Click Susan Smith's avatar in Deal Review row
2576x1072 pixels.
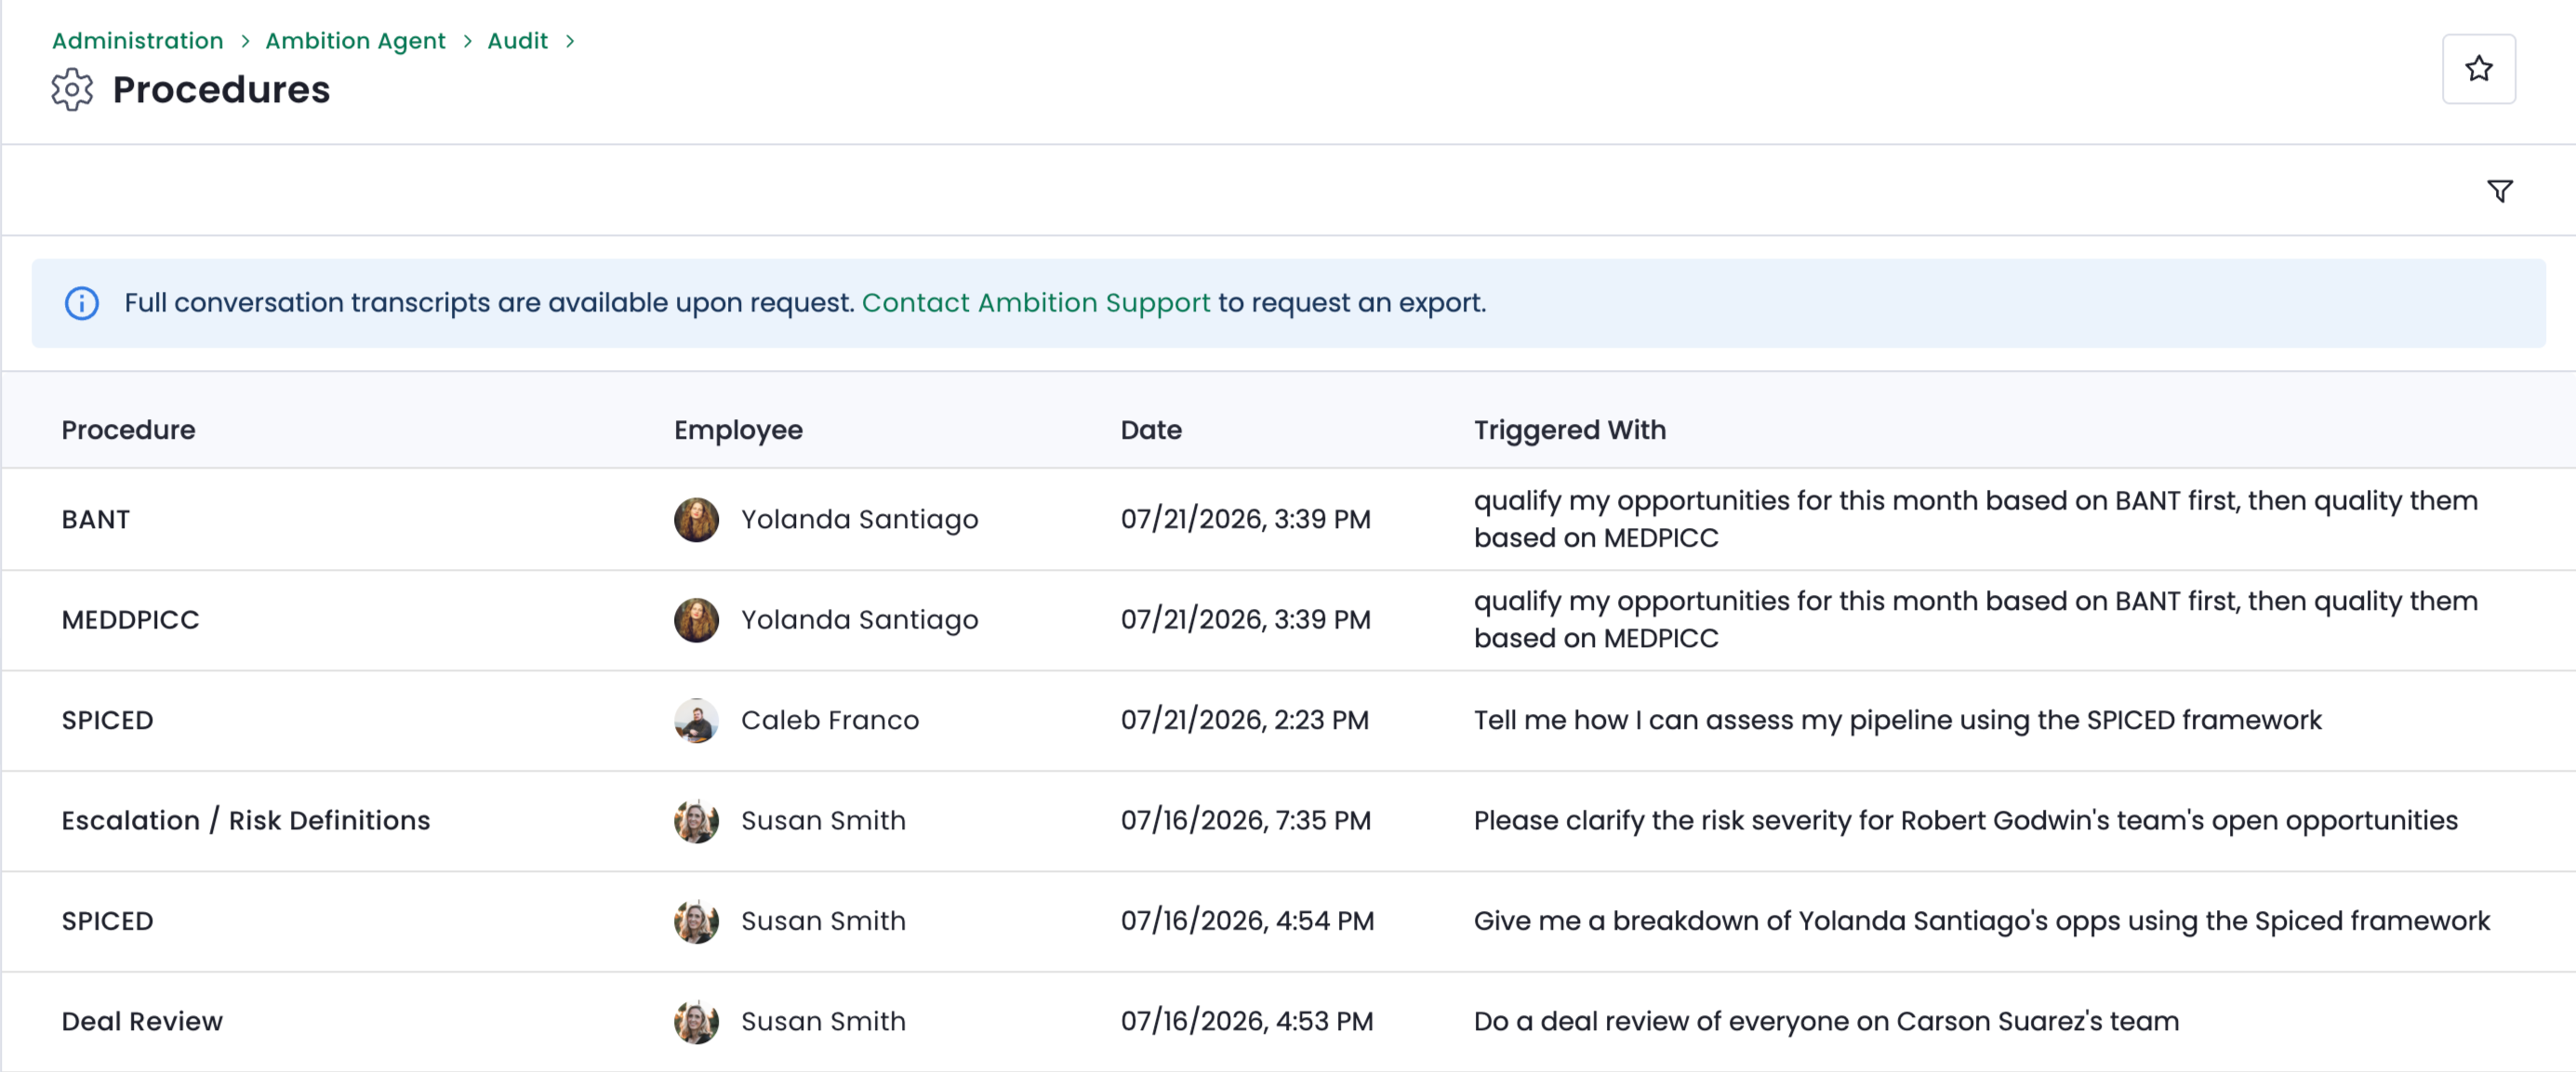point(696,1021)
